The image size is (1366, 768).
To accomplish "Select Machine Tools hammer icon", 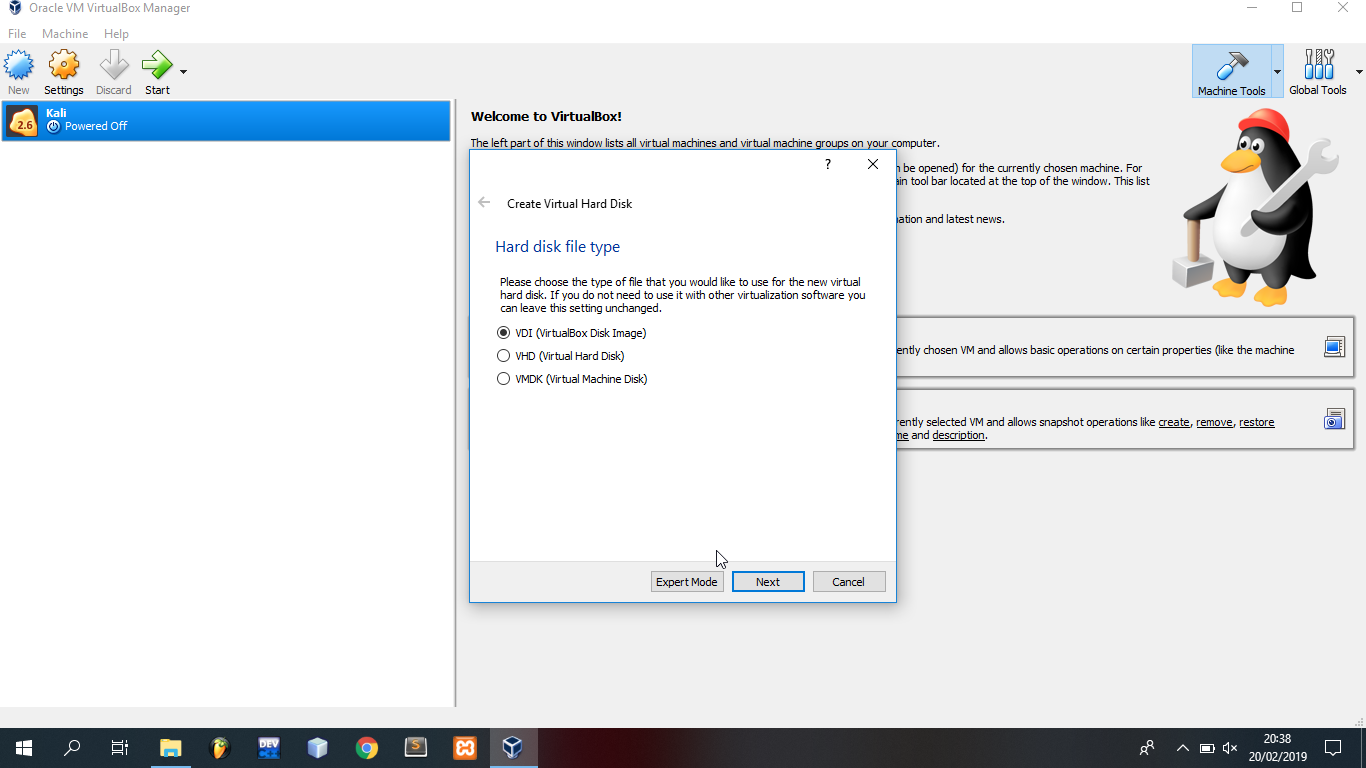I will (1231, 66).
